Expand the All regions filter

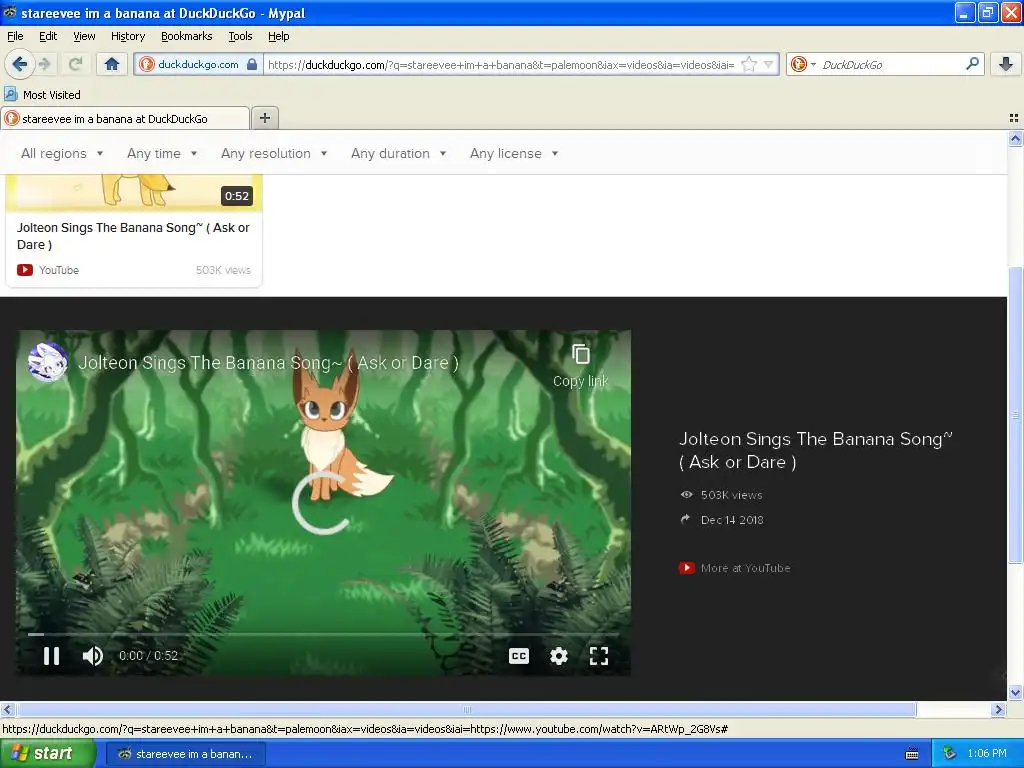62,153
